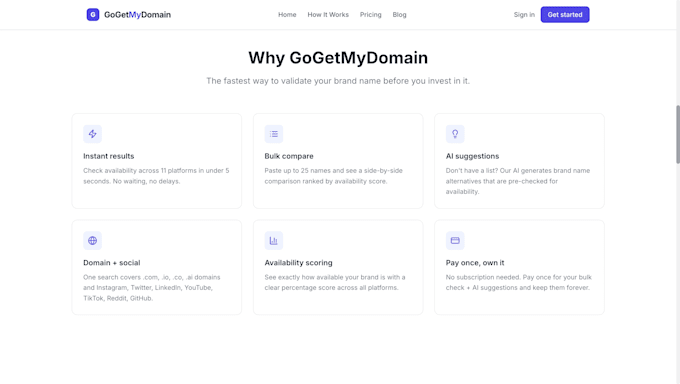
Task: Click the 'One search covers .com' description
Action: pos(152,288)
